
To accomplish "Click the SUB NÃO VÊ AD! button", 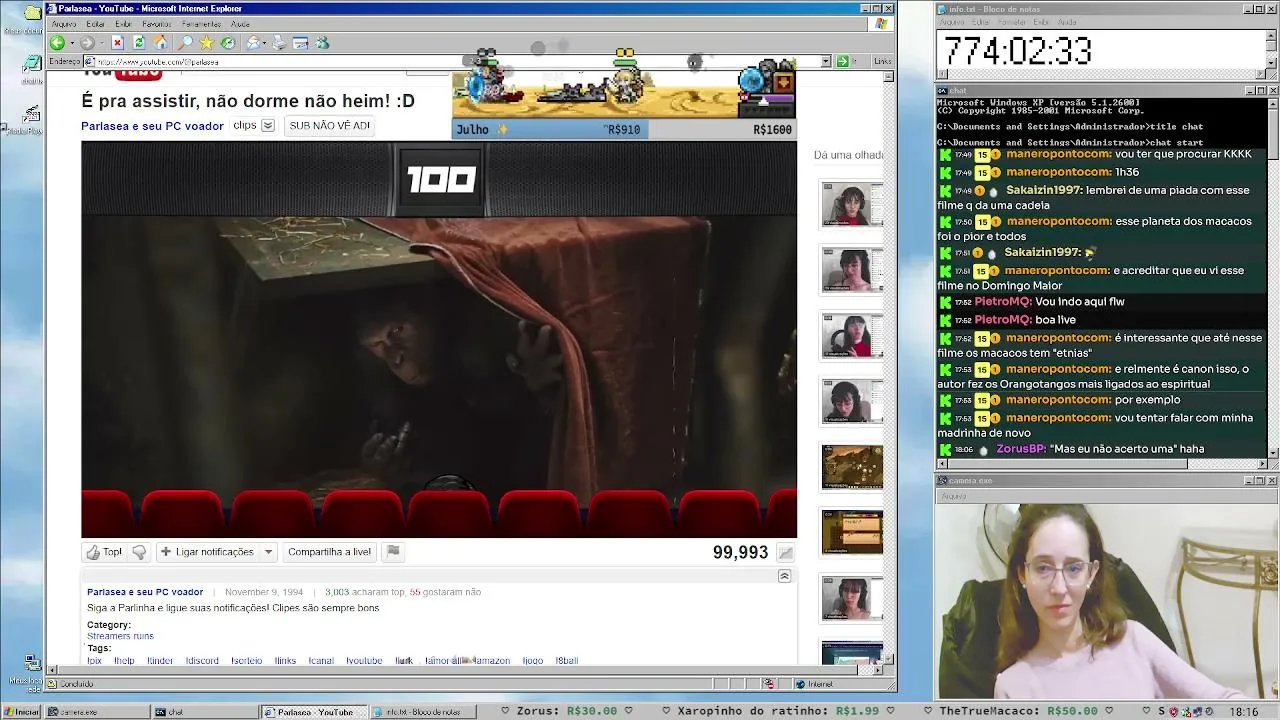I will (329, 126).
